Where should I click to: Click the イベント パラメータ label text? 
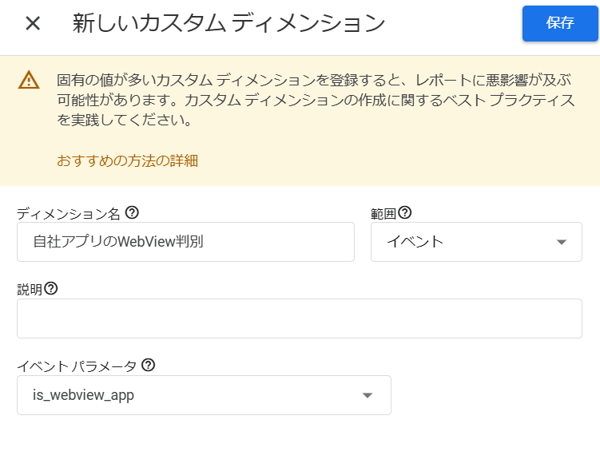(x=77, y=366)
